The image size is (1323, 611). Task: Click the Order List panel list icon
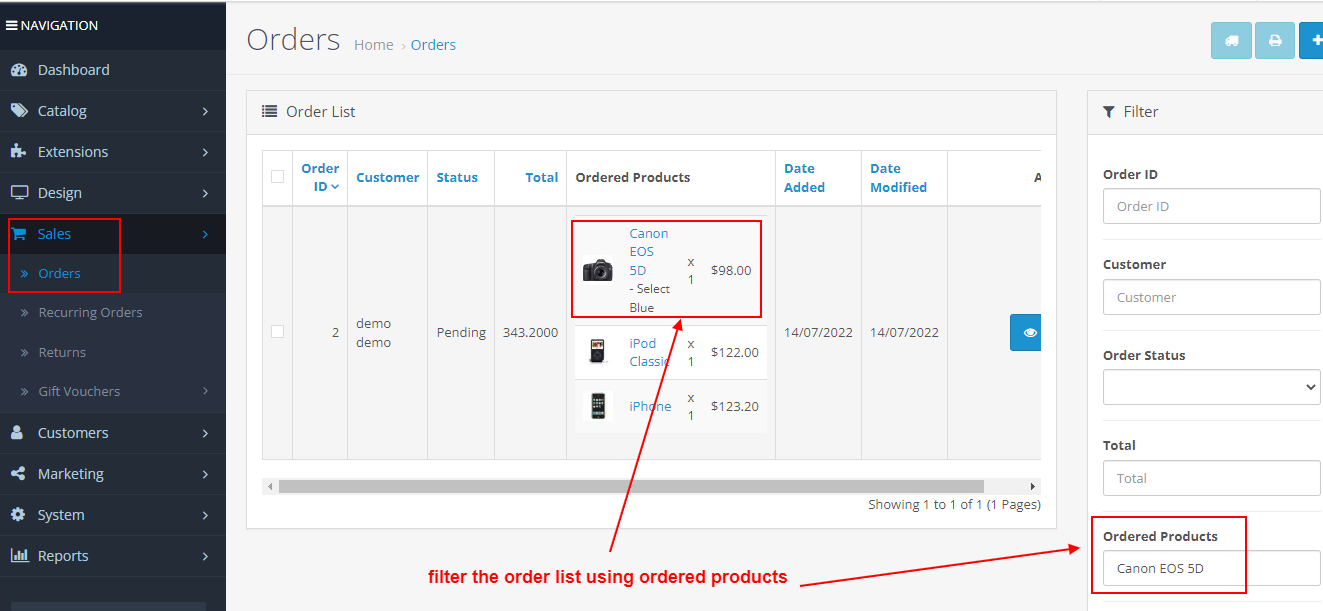pyautogui.click(x=269, y=111)
